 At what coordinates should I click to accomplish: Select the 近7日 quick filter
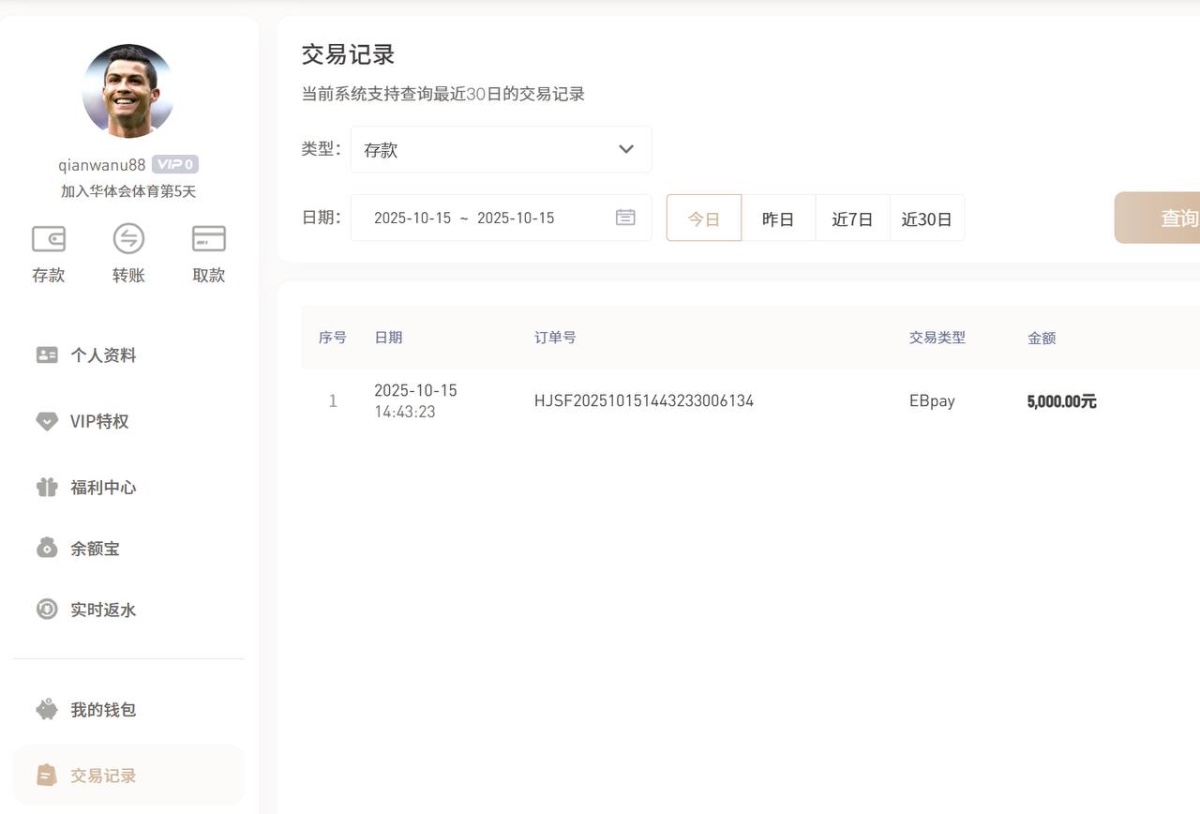(x=852, y=217)
